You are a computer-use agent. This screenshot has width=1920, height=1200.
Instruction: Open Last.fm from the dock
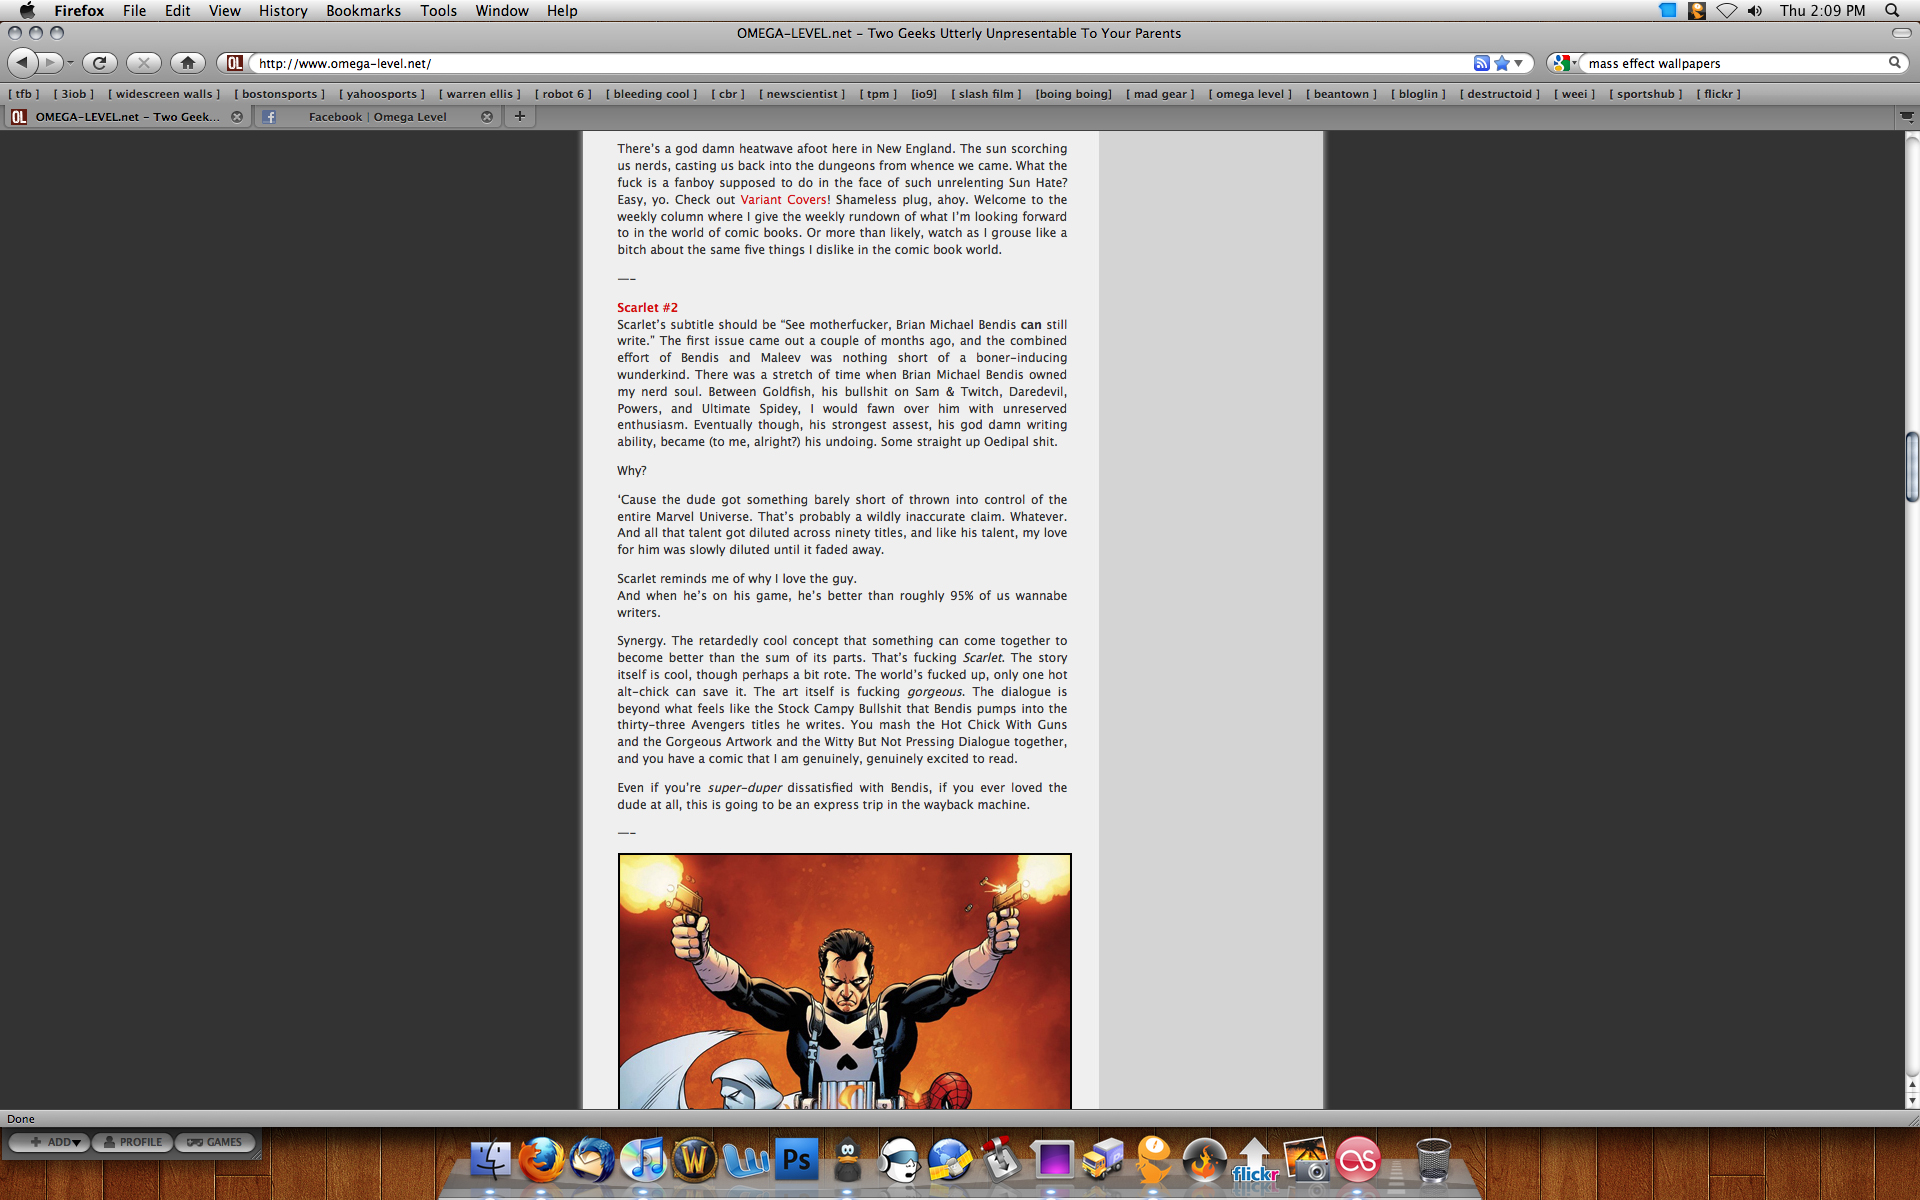pos(1358,1160)
